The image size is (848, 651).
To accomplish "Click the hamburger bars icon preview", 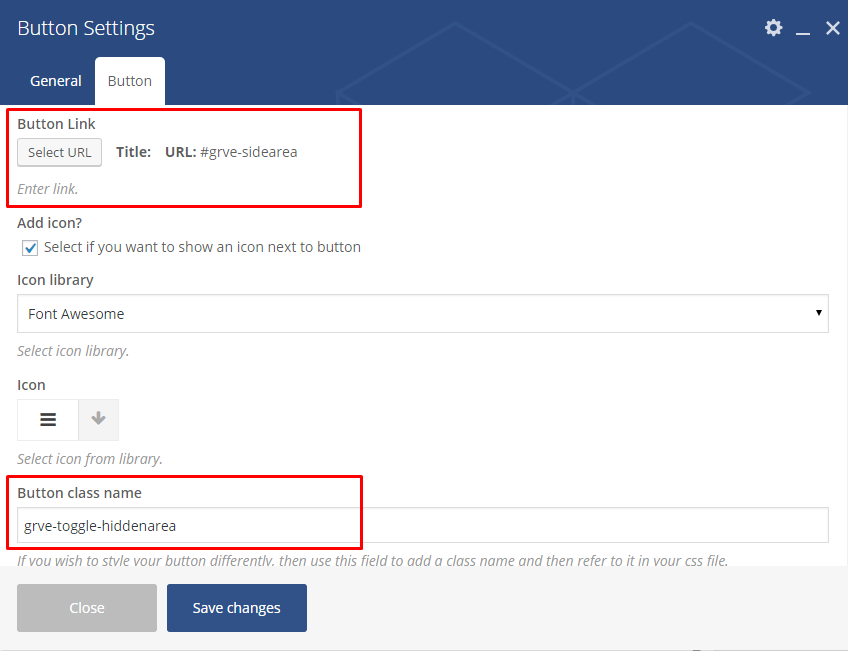I will [x=48, y=420].
